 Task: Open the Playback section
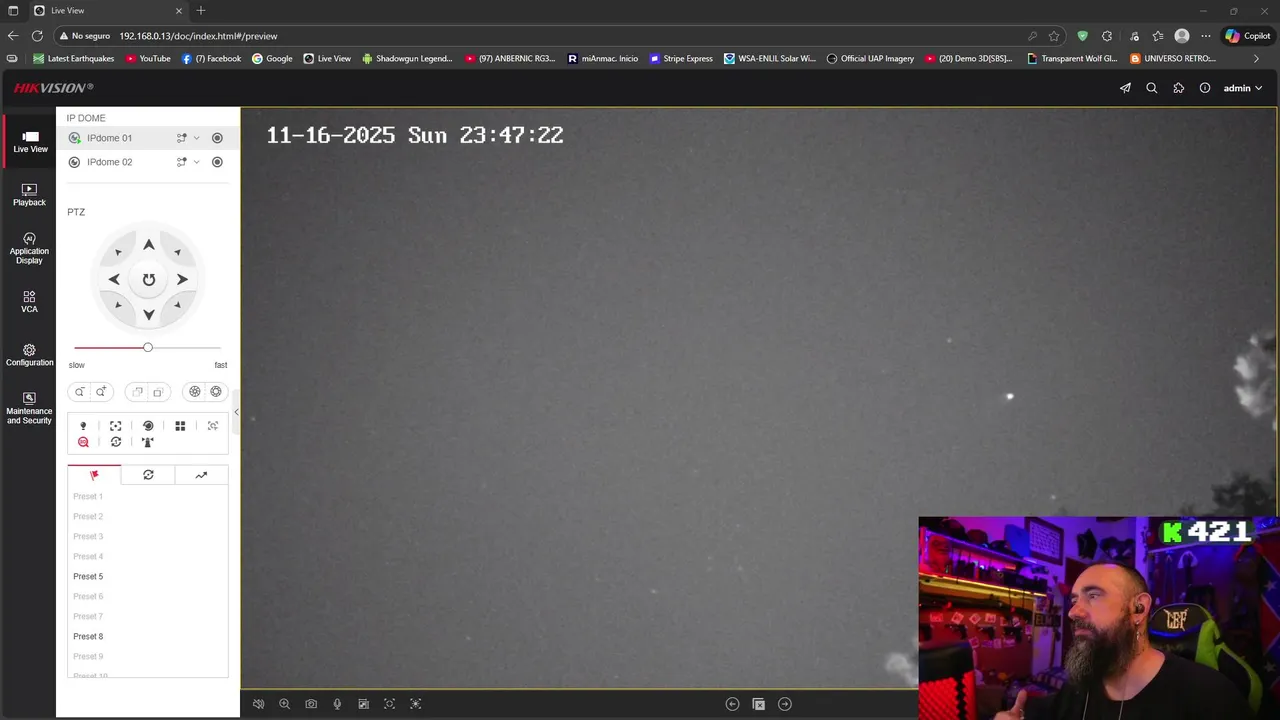pos(29,195)
